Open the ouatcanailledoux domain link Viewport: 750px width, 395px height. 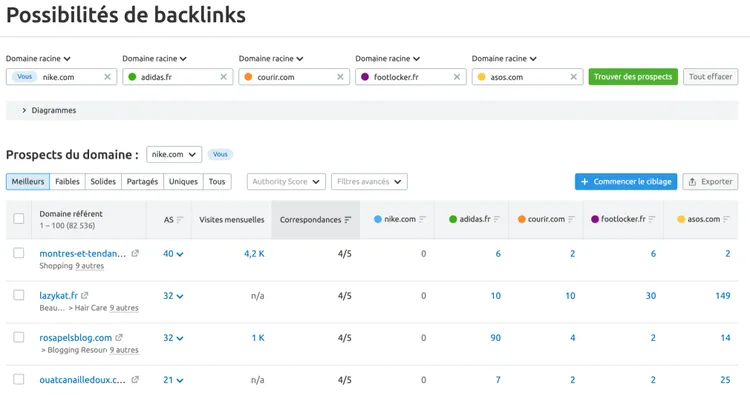point(83,380)
